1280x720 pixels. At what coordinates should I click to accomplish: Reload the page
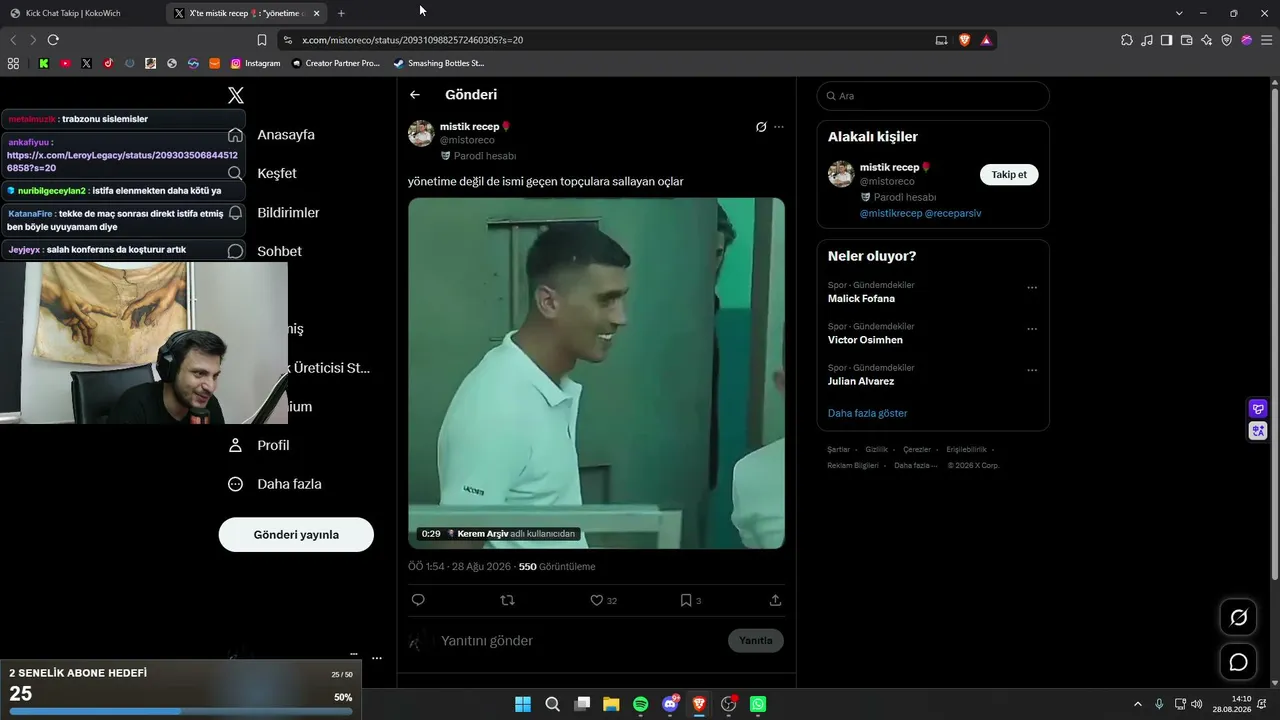(x=53, y=40)
